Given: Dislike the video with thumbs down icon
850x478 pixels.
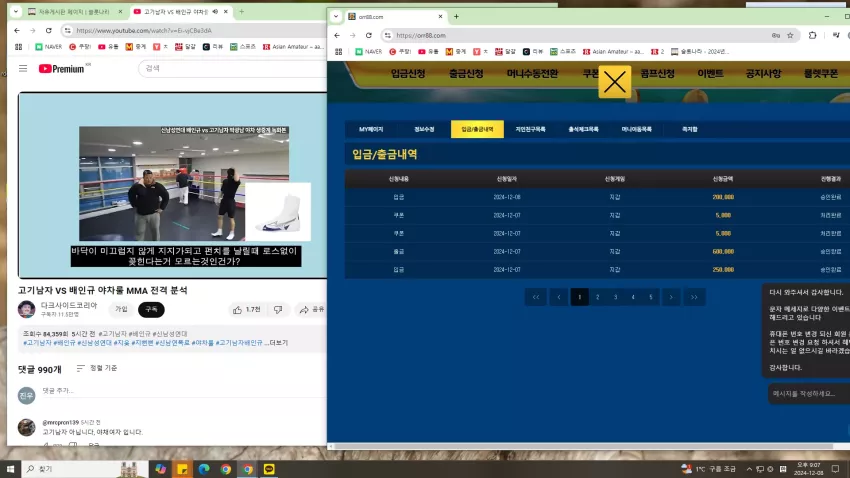Looking at the screenshot, I should 278,309.
